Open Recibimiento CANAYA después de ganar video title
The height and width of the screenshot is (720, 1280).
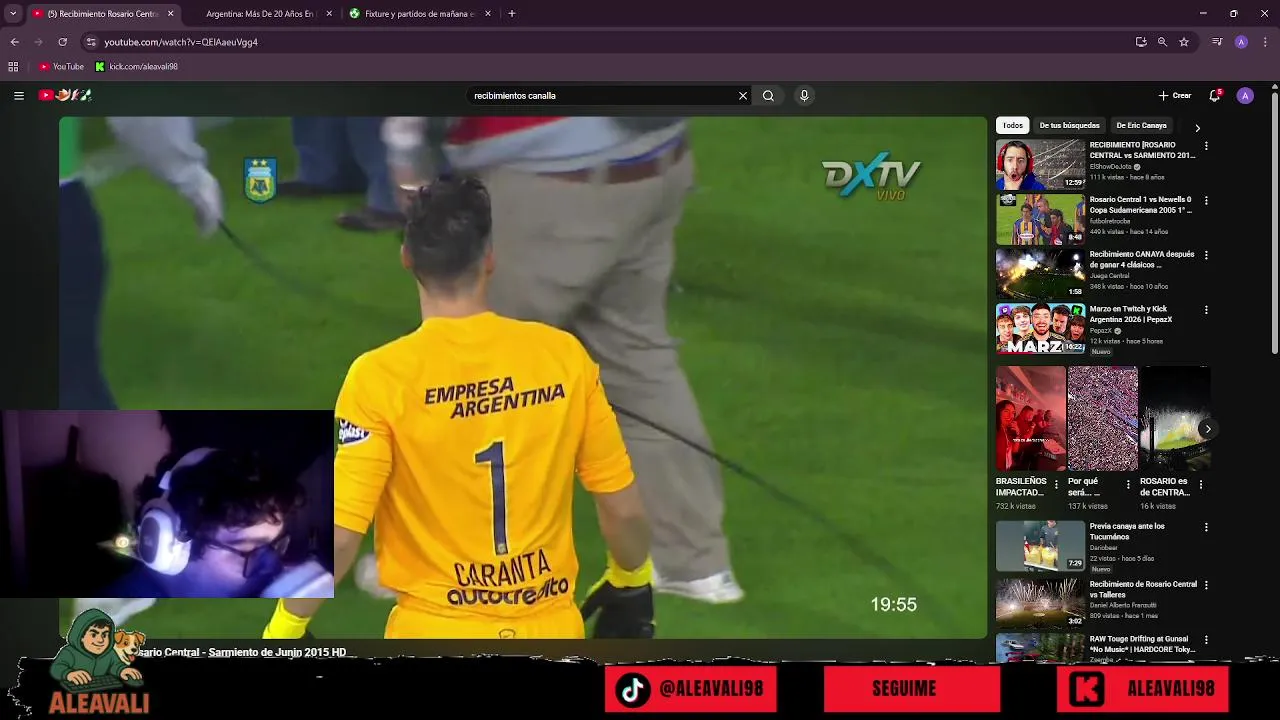(1142, 259)
